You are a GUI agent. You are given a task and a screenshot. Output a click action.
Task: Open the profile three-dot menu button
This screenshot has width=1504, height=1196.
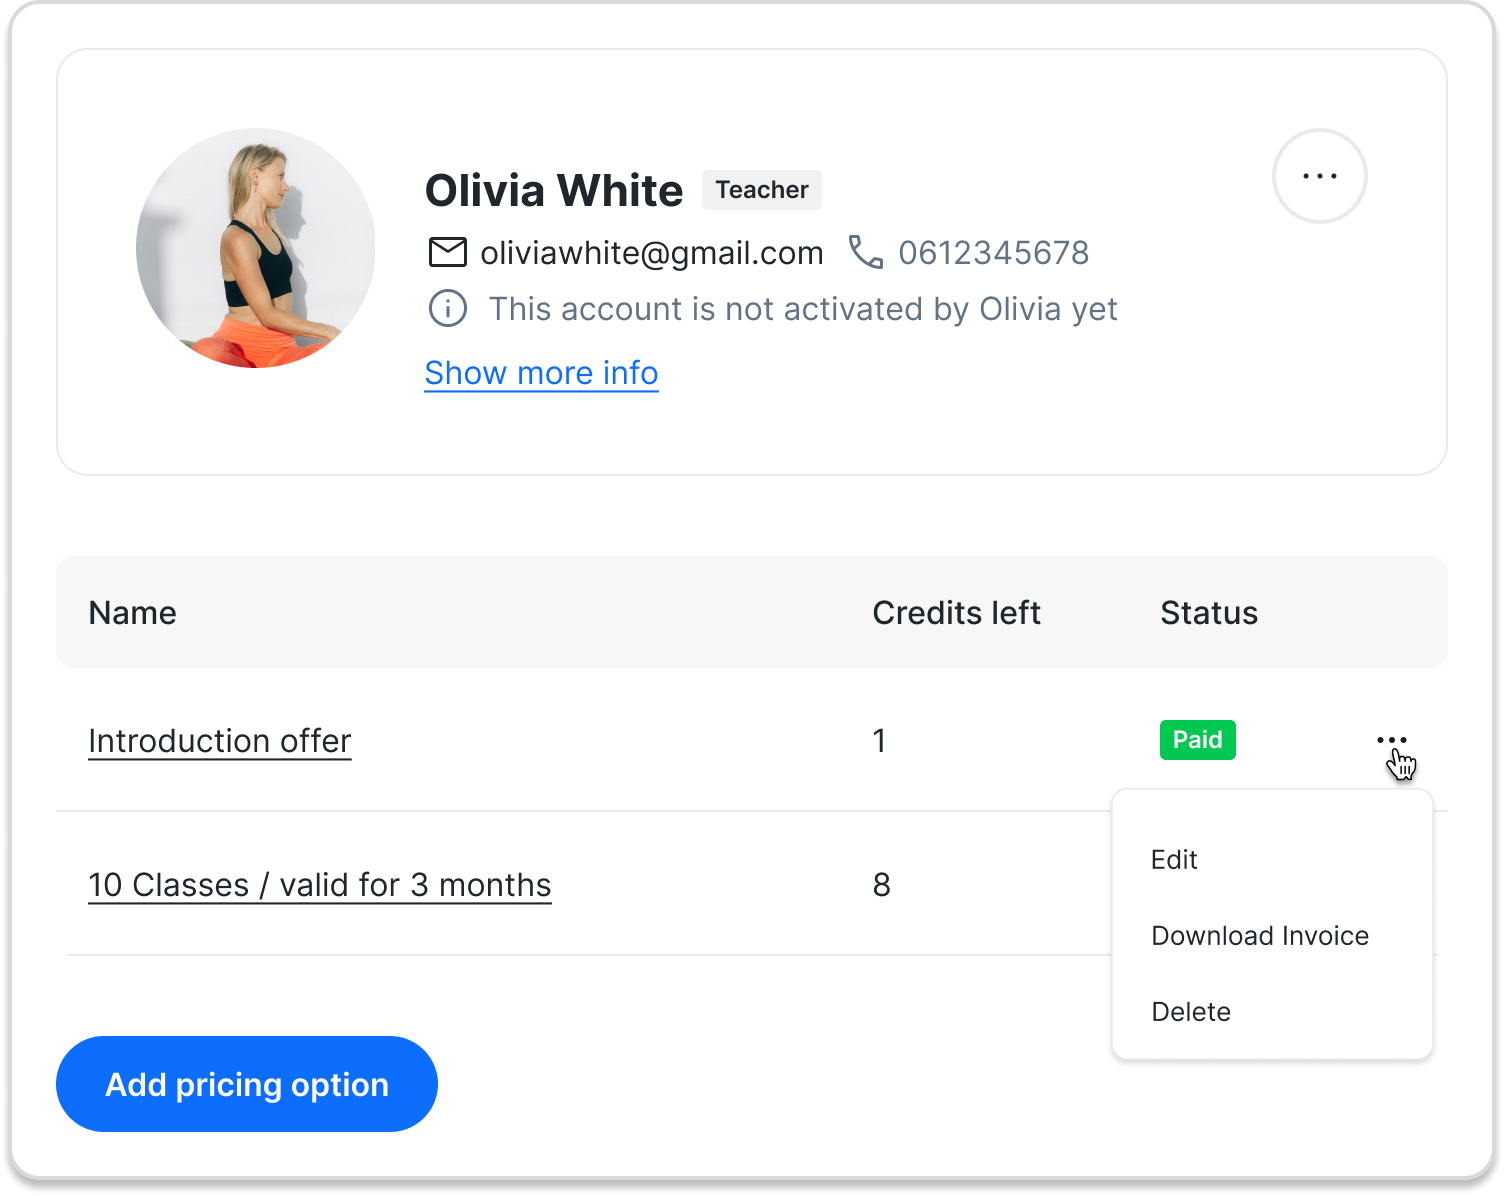click(x=1319, y=176)
